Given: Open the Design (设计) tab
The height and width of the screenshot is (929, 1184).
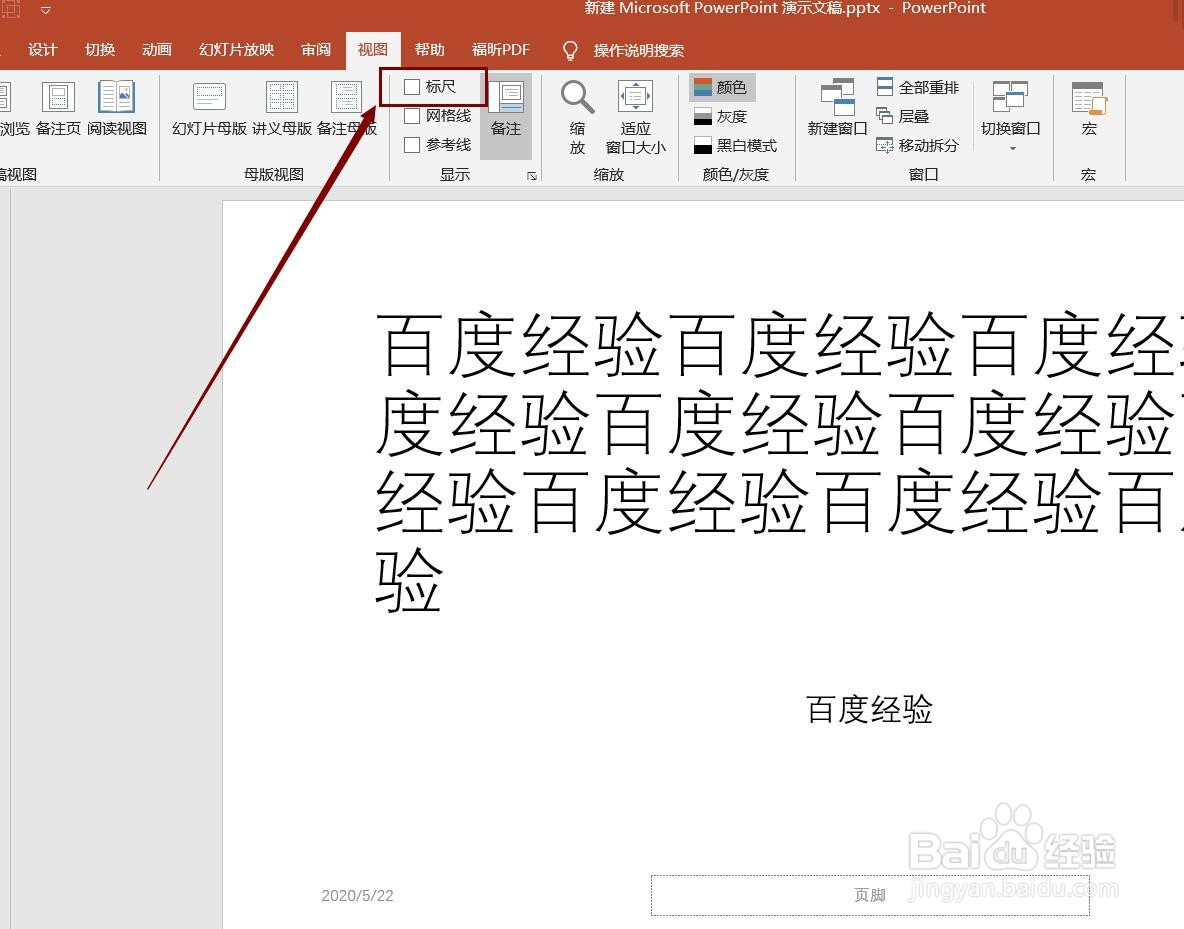Looking at the screenshot, I should pyautogui.click(x=43, y=50).
